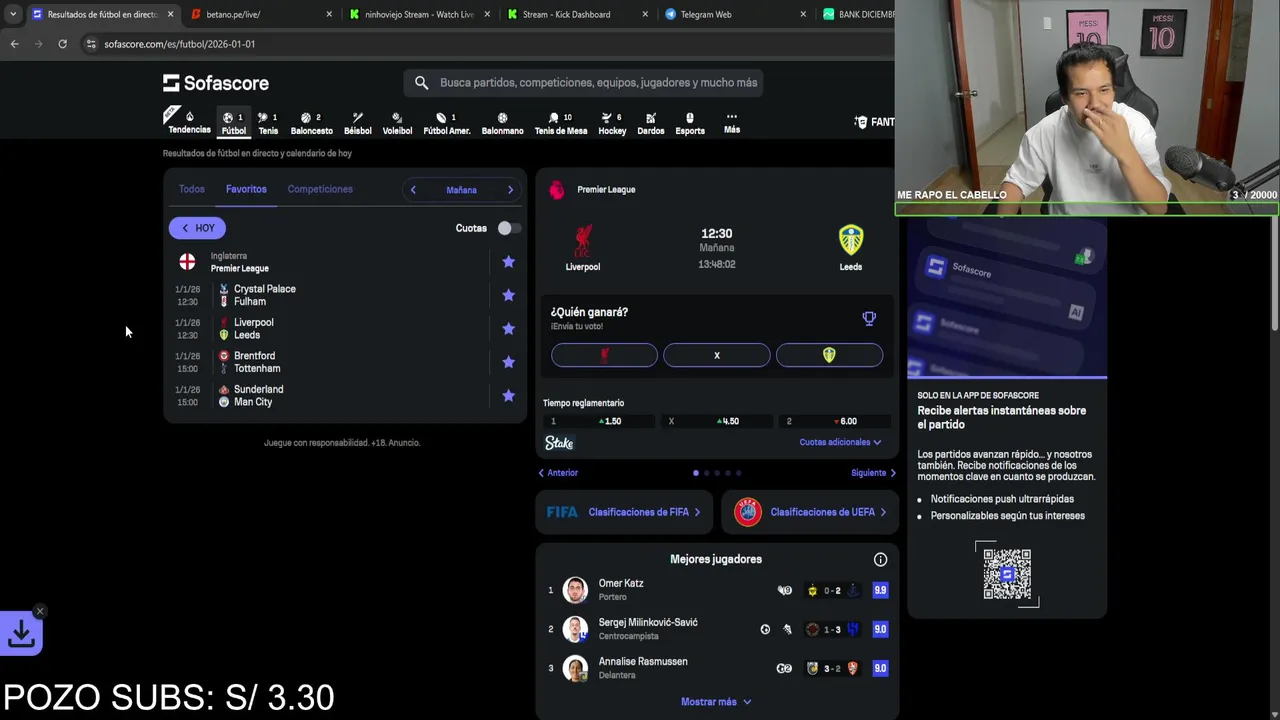This screenshot has width=1280, height=720.
Task: Open Sergej Milinković-Savić player row
Action: pos(716,629)
